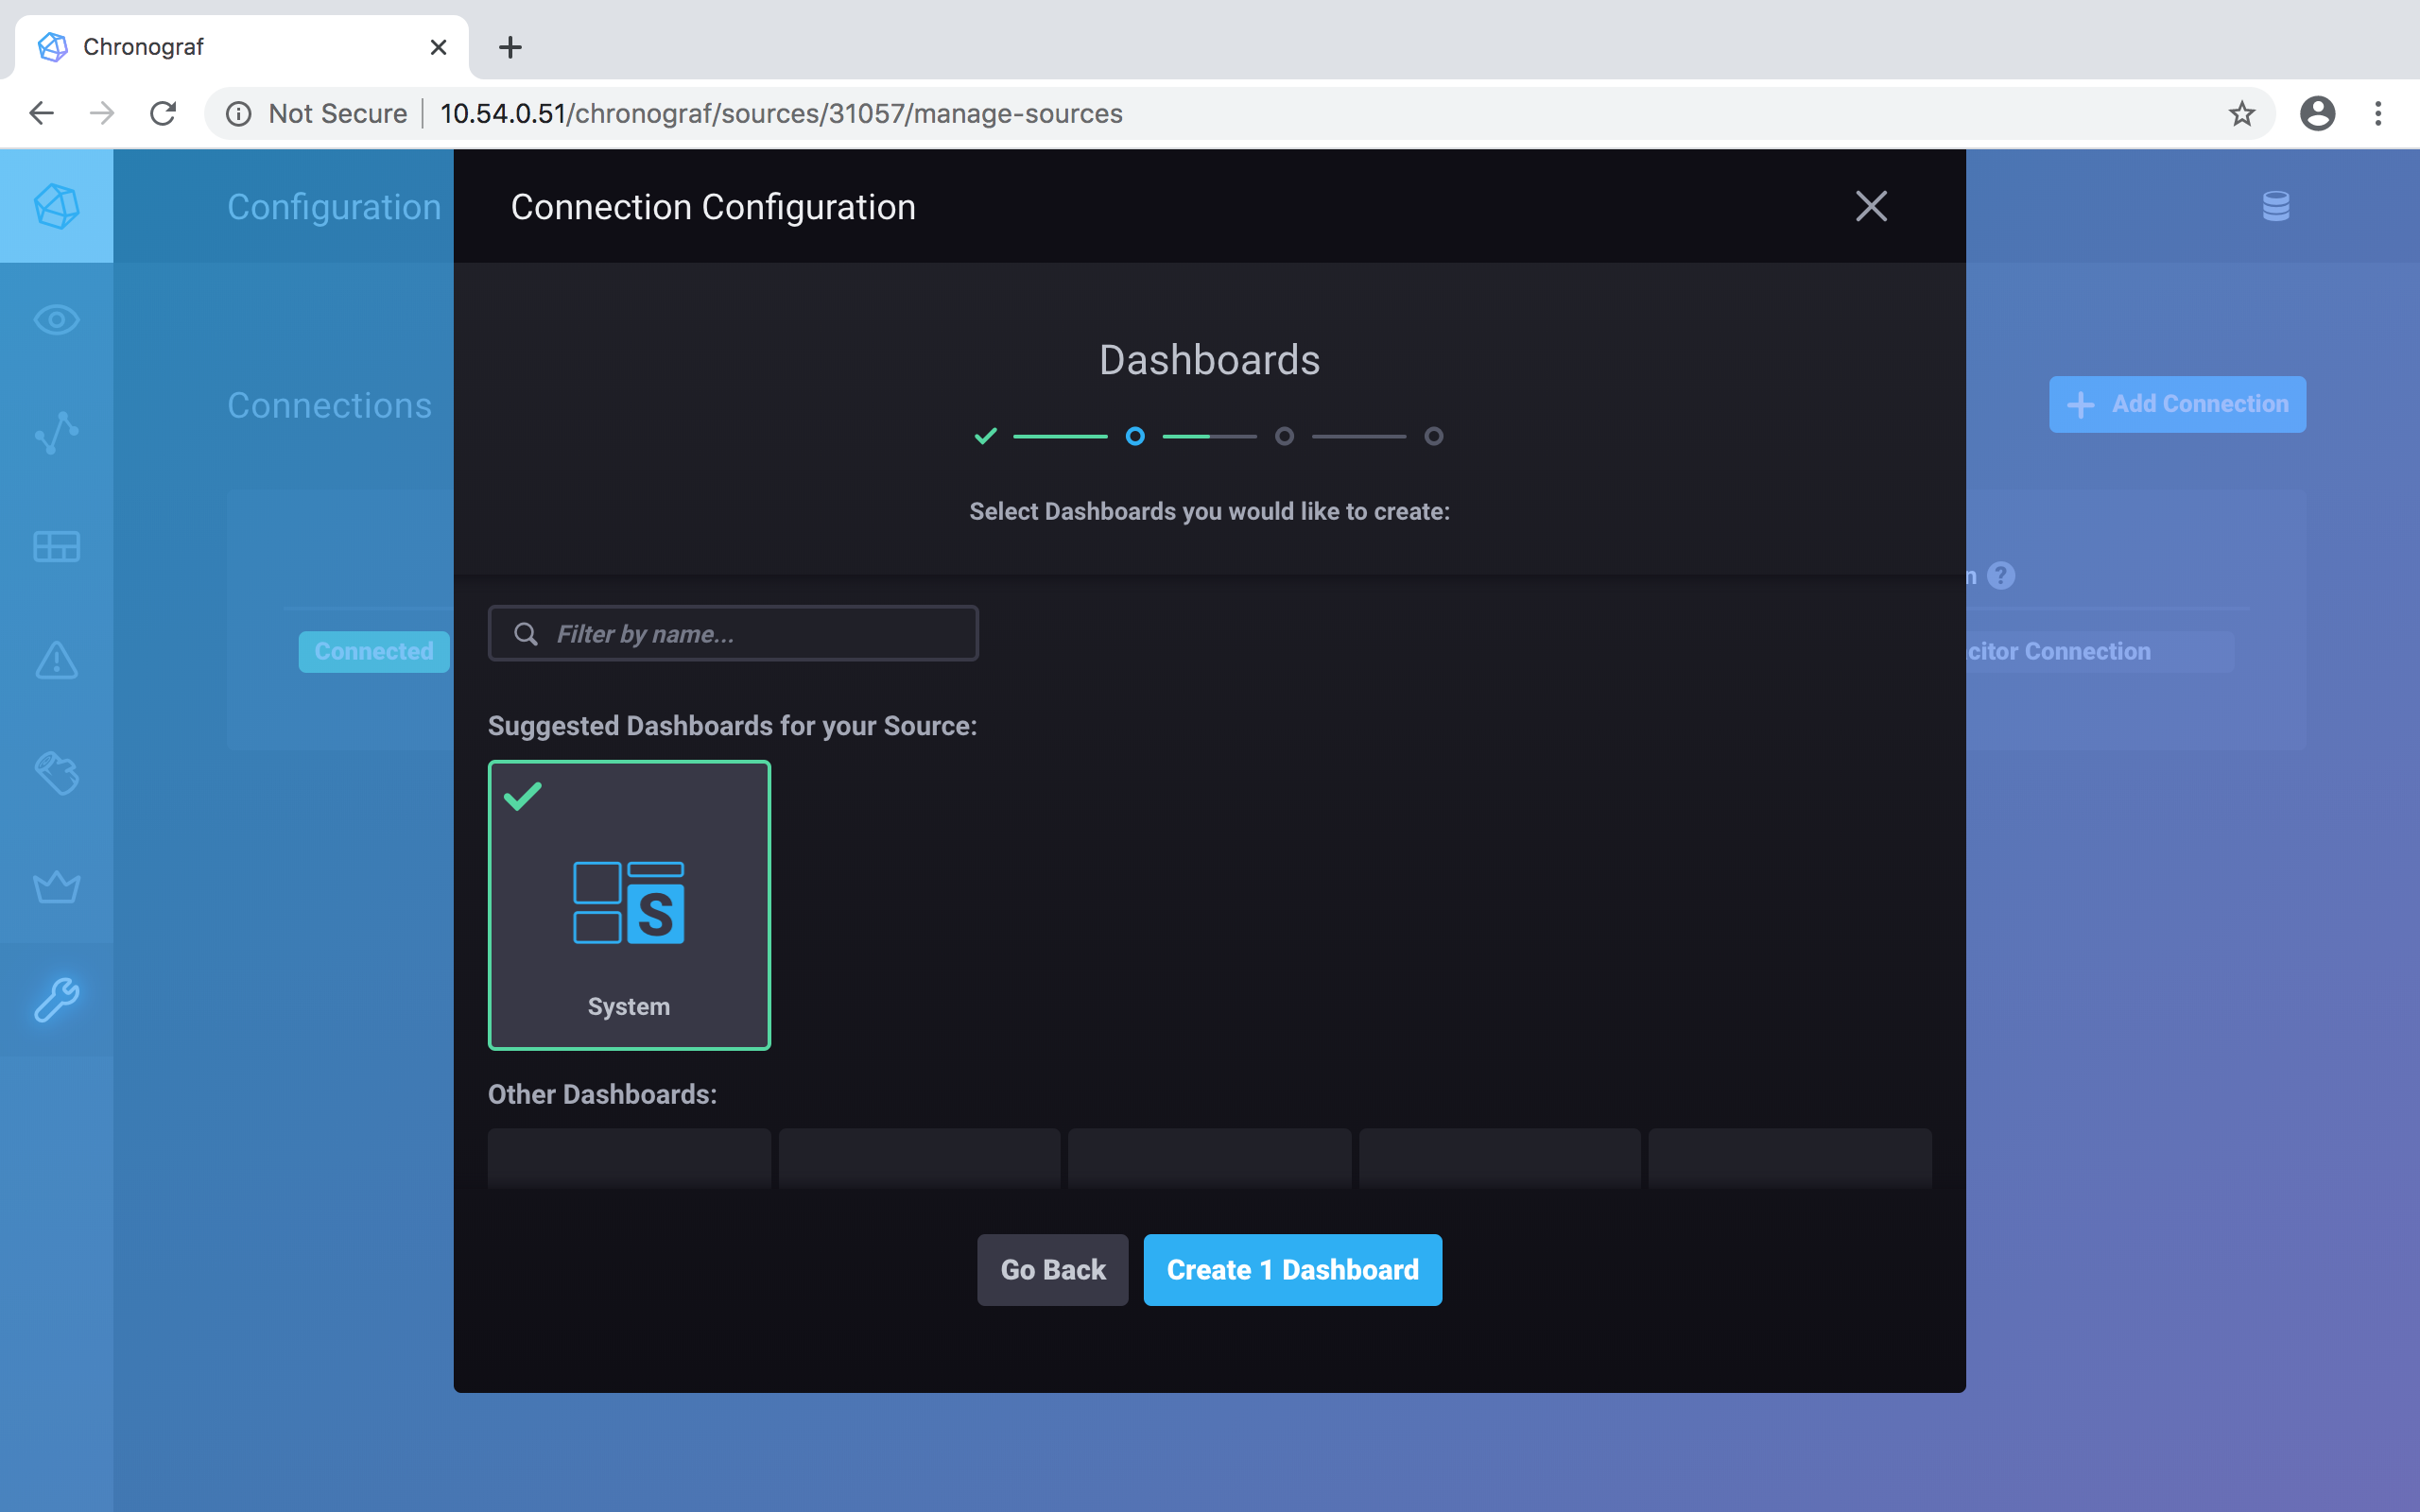
Task: Click the Suggested Dashboards for your Source label
Action: coord(732,725)
